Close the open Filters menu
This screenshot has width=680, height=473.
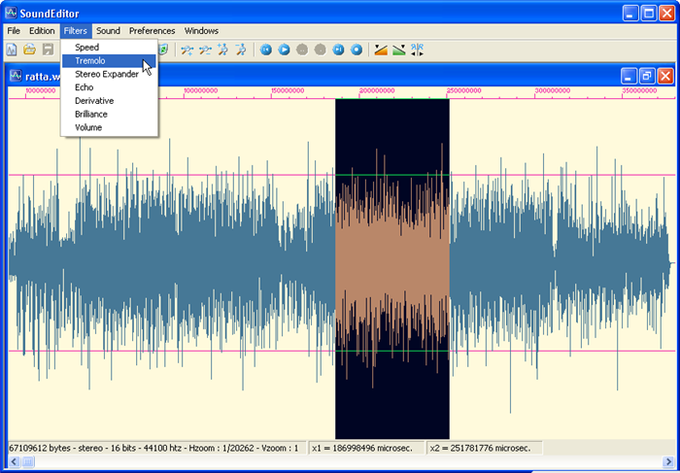click(75, 31)
